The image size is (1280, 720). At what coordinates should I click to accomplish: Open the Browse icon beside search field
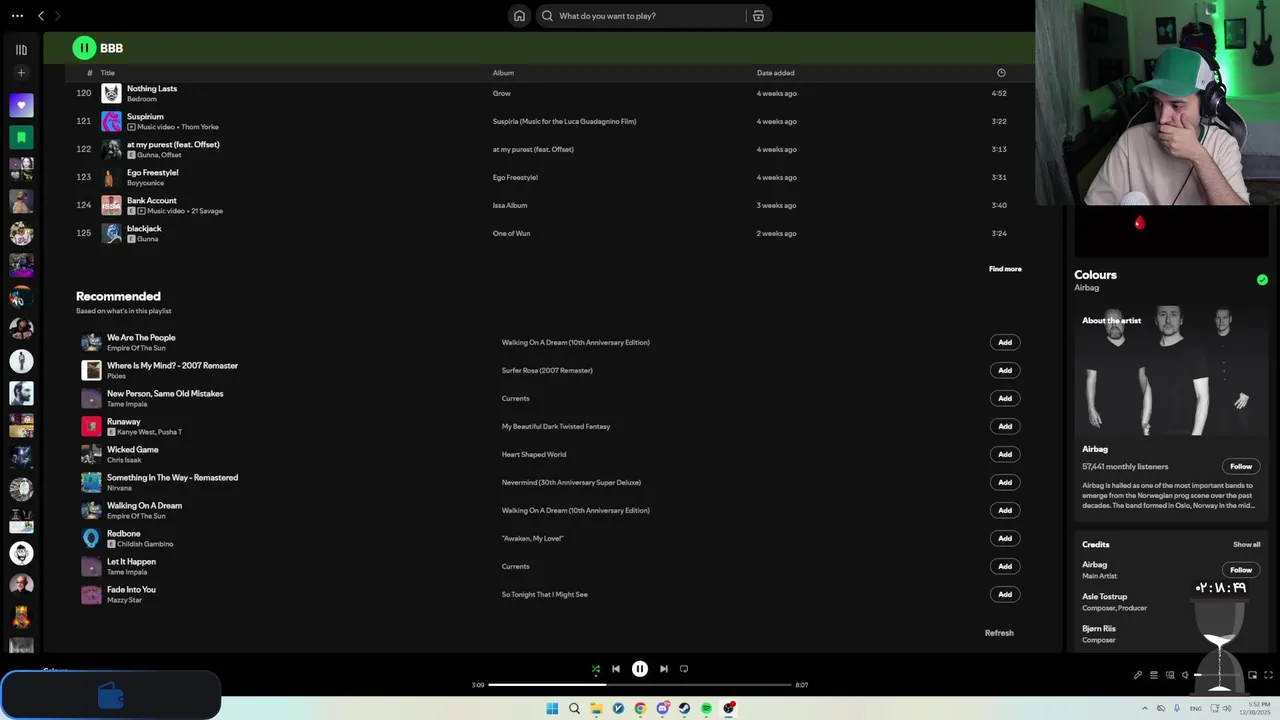(758, 16)
